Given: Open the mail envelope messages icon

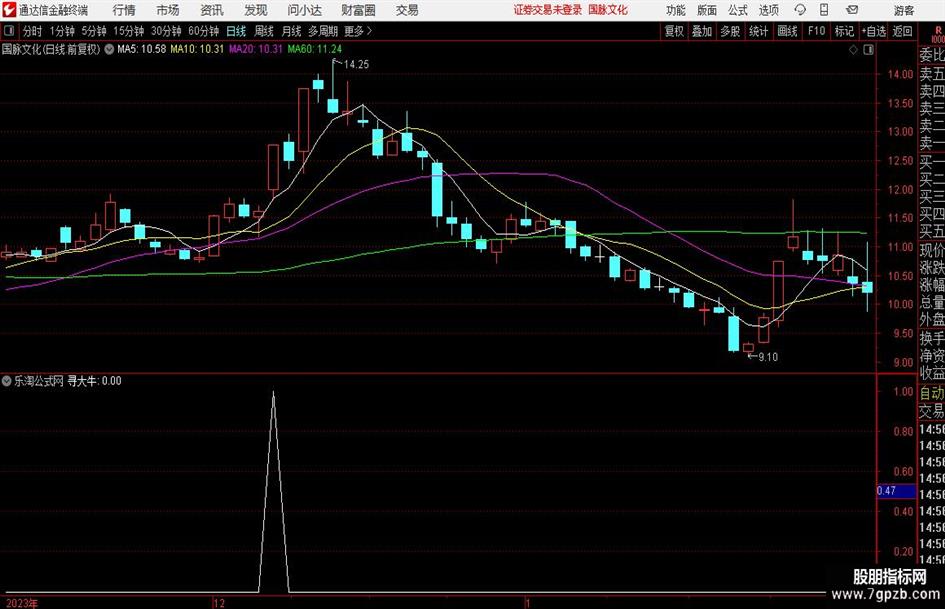Looking at the screenshot, I should (x=852, y=10).
